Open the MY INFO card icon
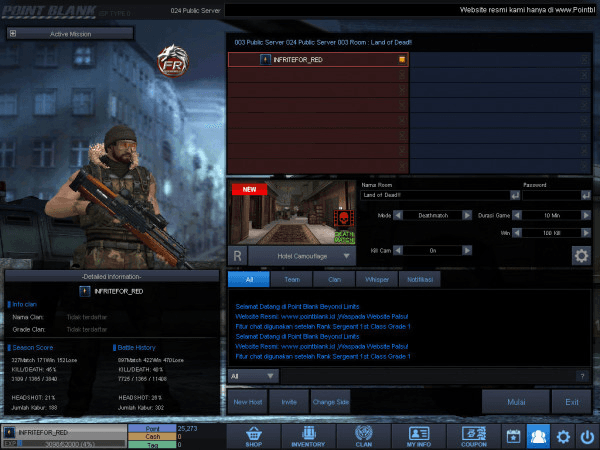Screen dimensions: 600x450 419,436
